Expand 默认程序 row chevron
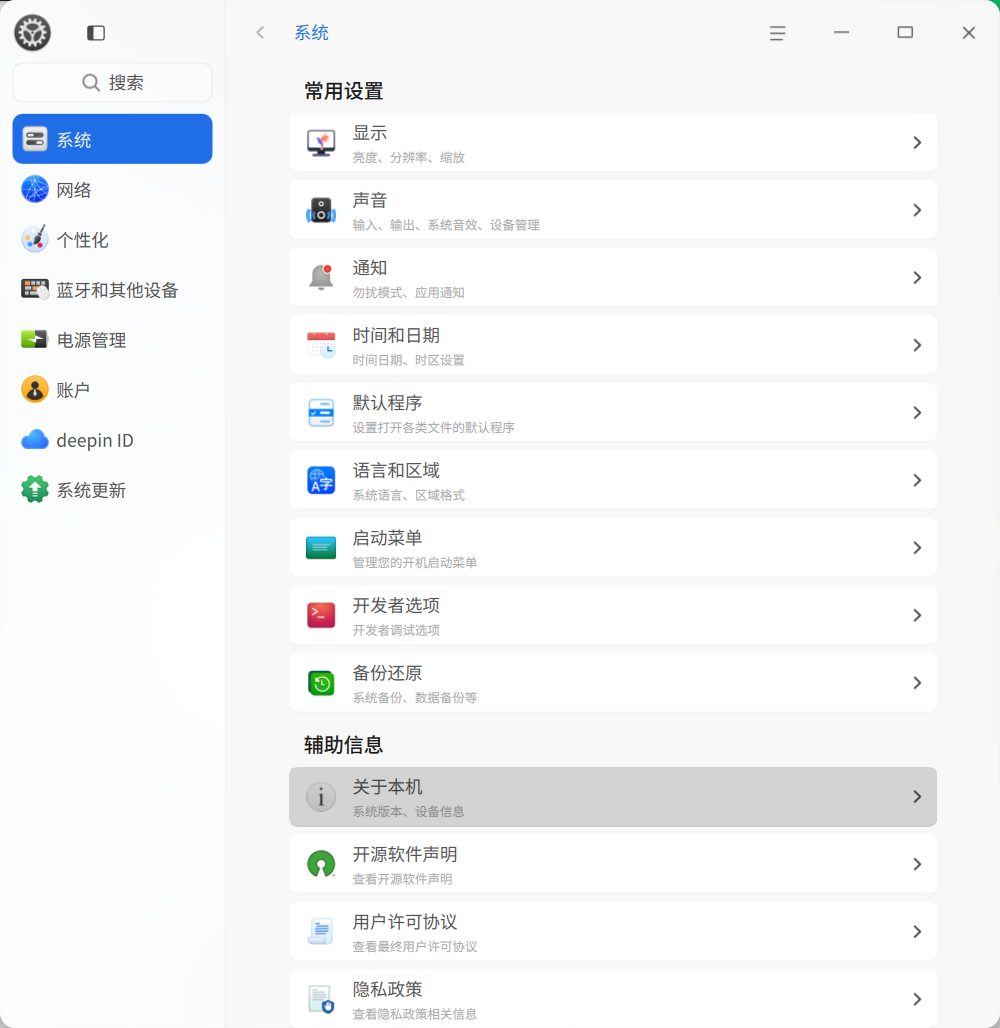Viewport: 1000px width, 1028px height. 917,412
